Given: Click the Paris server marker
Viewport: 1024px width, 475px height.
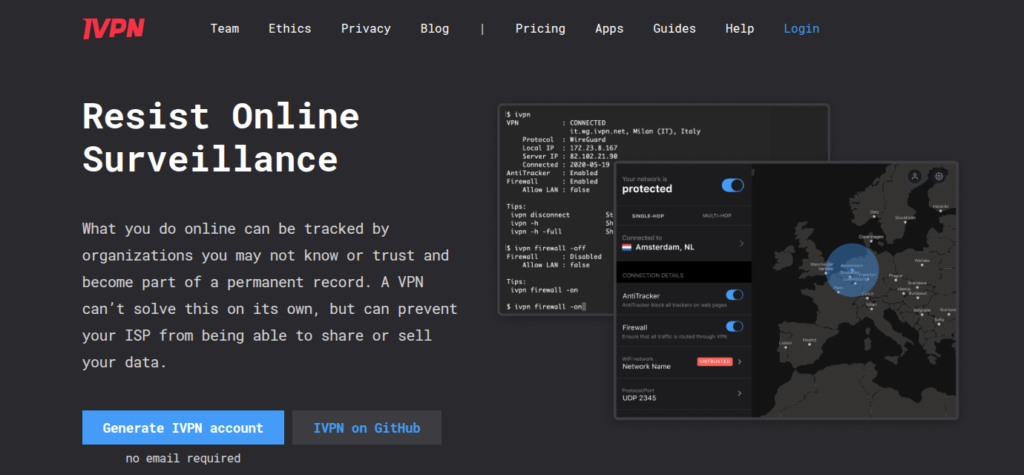Looking at the screenshot, I should coord(839,292).
